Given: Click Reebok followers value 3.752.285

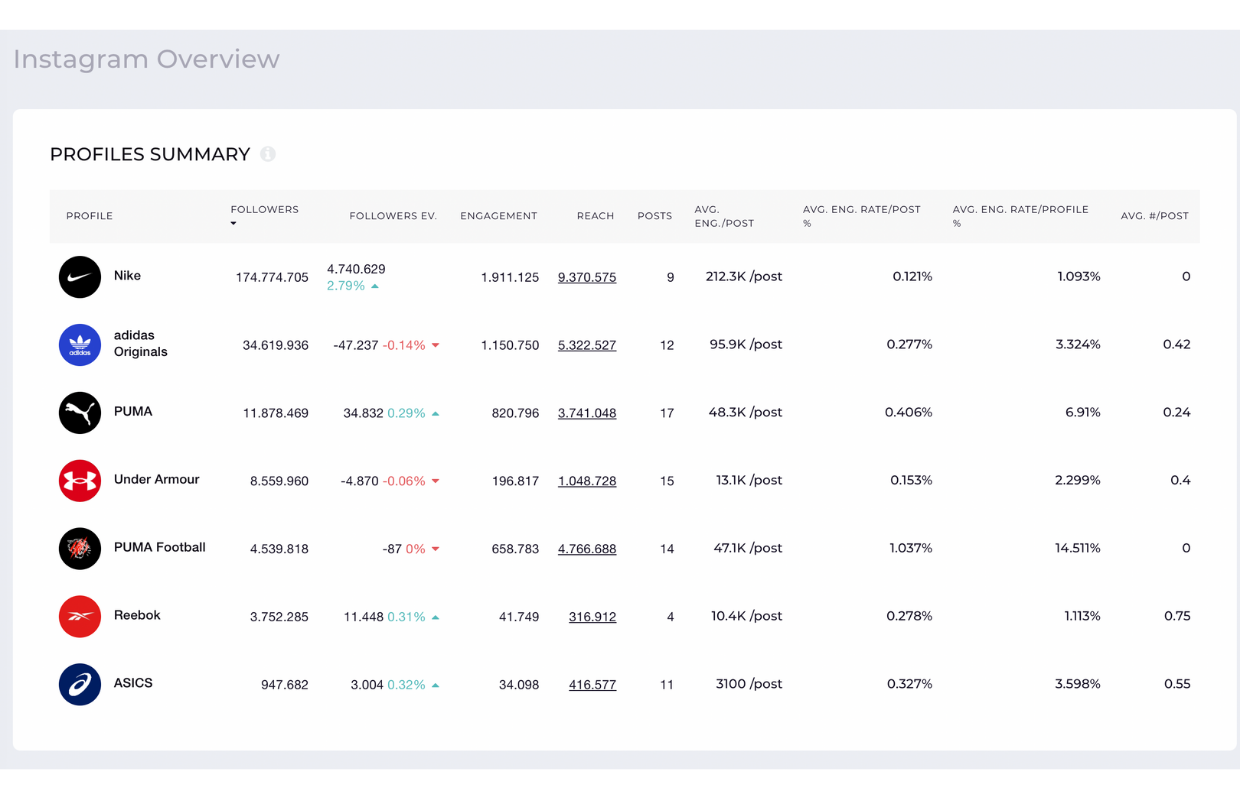Looking at the screenshot, I should [x=279, y=617].
